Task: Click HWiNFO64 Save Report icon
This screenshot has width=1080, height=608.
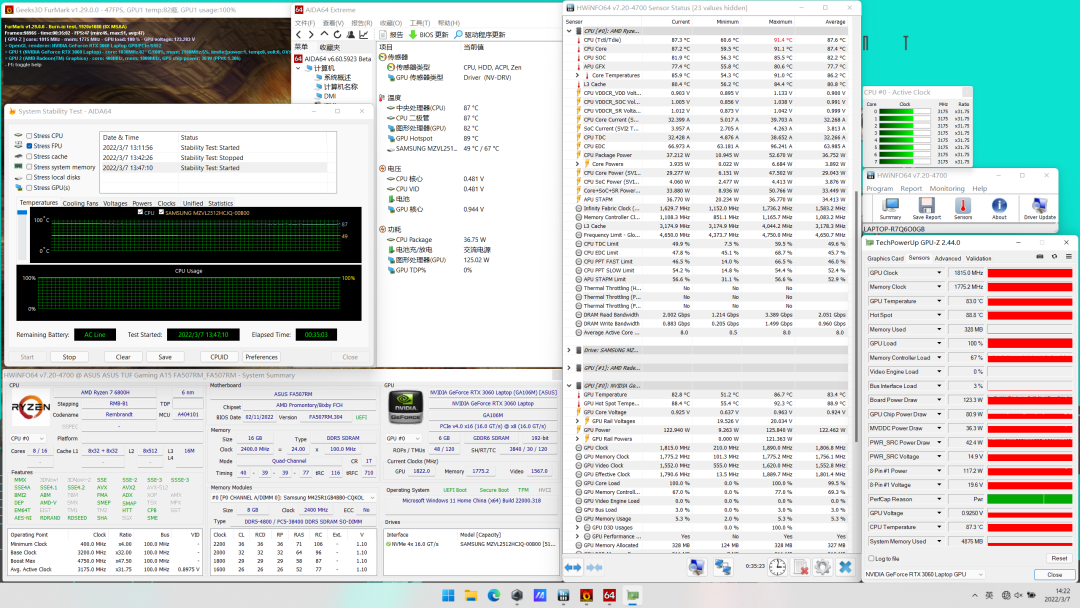Action: point(926,209)
